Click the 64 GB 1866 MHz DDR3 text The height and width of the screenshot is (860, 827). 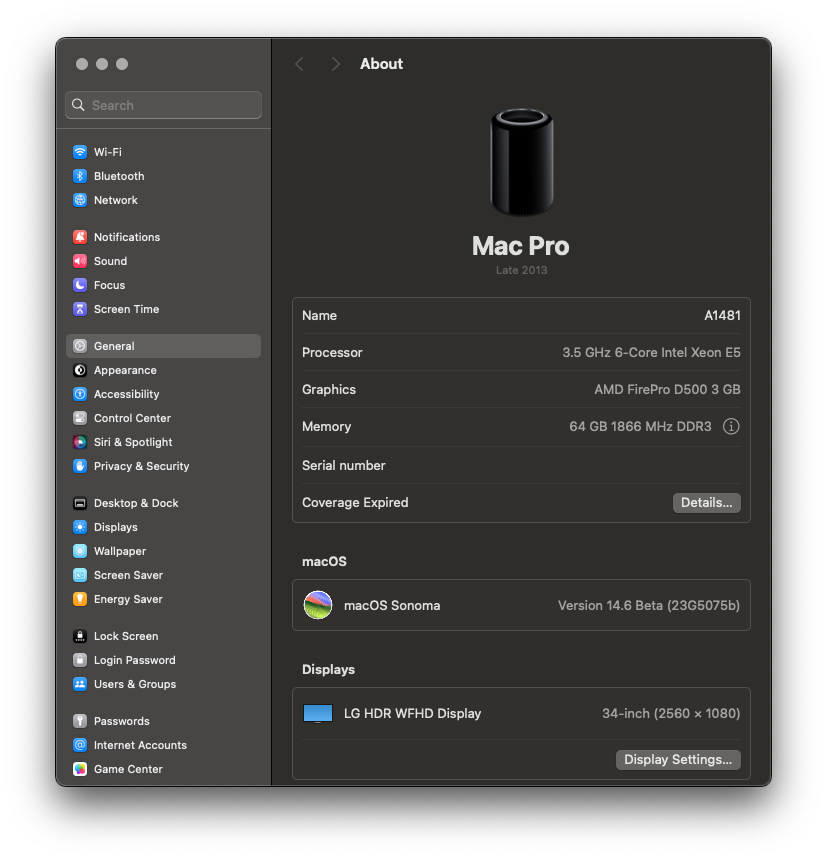[x=640, y=427]
